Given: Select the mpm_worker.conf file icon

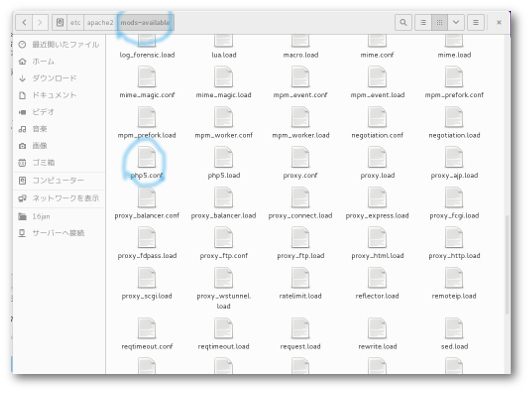Looking at the screenshot, I should point(223,117).
